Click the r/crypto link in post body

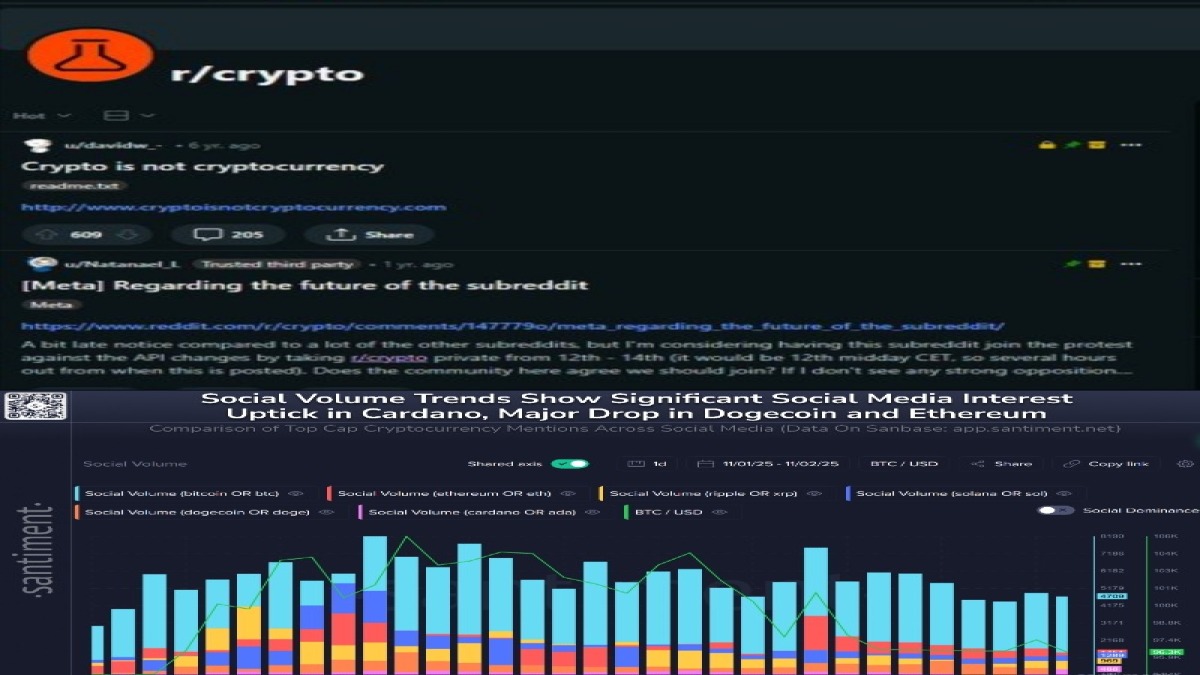click(389, 357)
